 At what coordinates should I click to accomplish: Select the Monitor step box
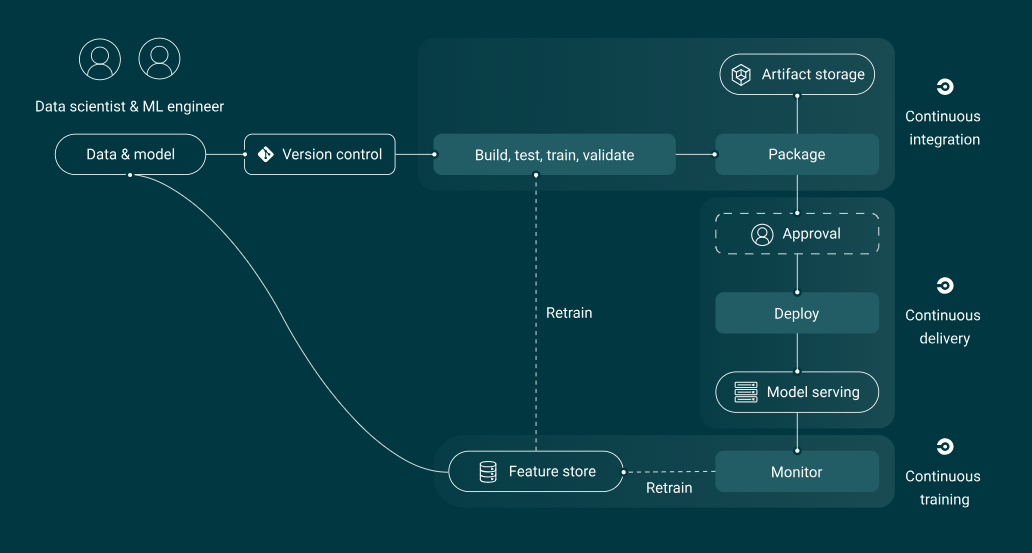797,472
